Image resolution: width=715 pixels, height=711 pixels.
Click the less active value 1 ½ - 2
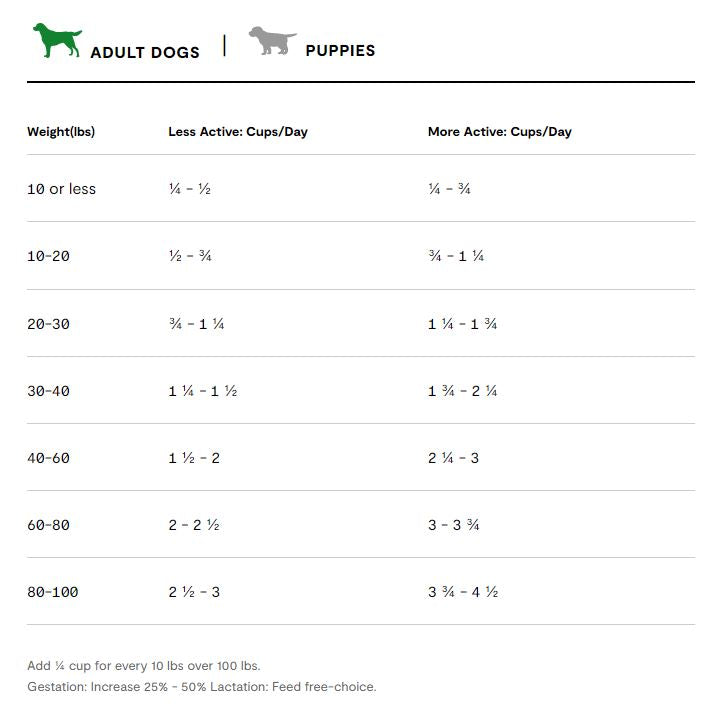(x=194, y=458)
